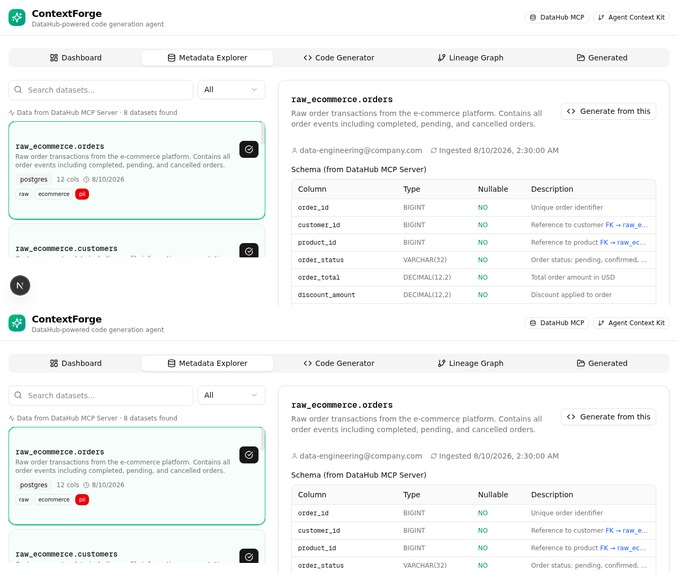
Task: Click the order_total column name cell
Action: (x=319, y=277)
